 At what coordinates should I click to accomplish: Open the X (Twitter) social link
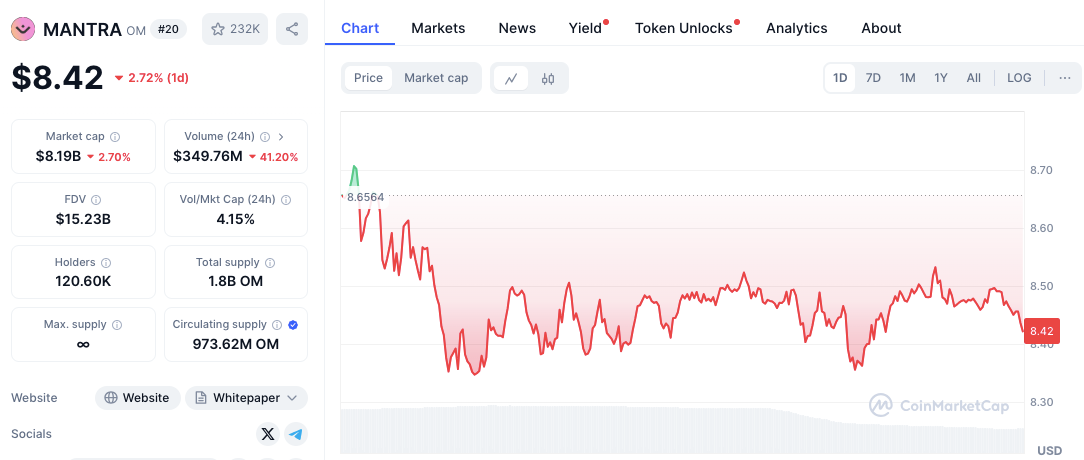point(267,434)
